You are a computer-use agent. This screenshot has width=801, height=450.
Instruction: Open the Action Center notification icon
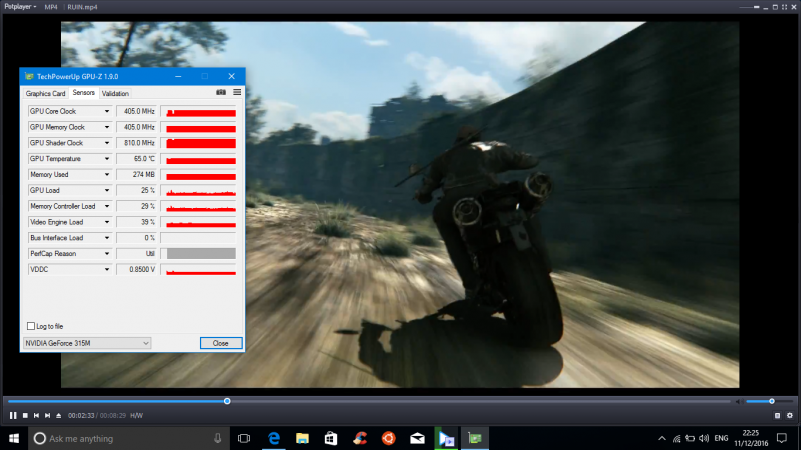point(782,438)
